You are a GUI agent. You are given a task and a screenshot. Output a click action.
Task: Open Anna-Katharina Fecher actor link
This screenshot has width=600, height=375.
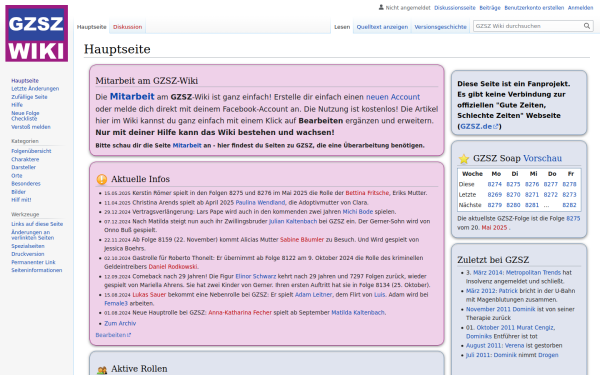240,313
